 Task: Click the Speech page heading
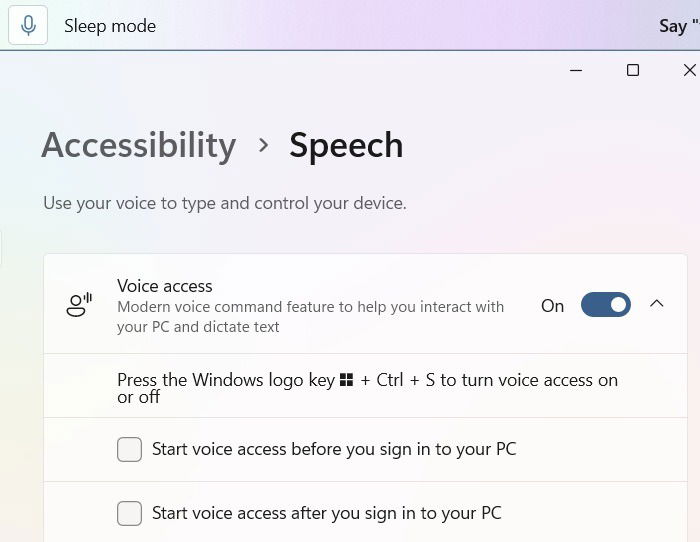(346, 146)
